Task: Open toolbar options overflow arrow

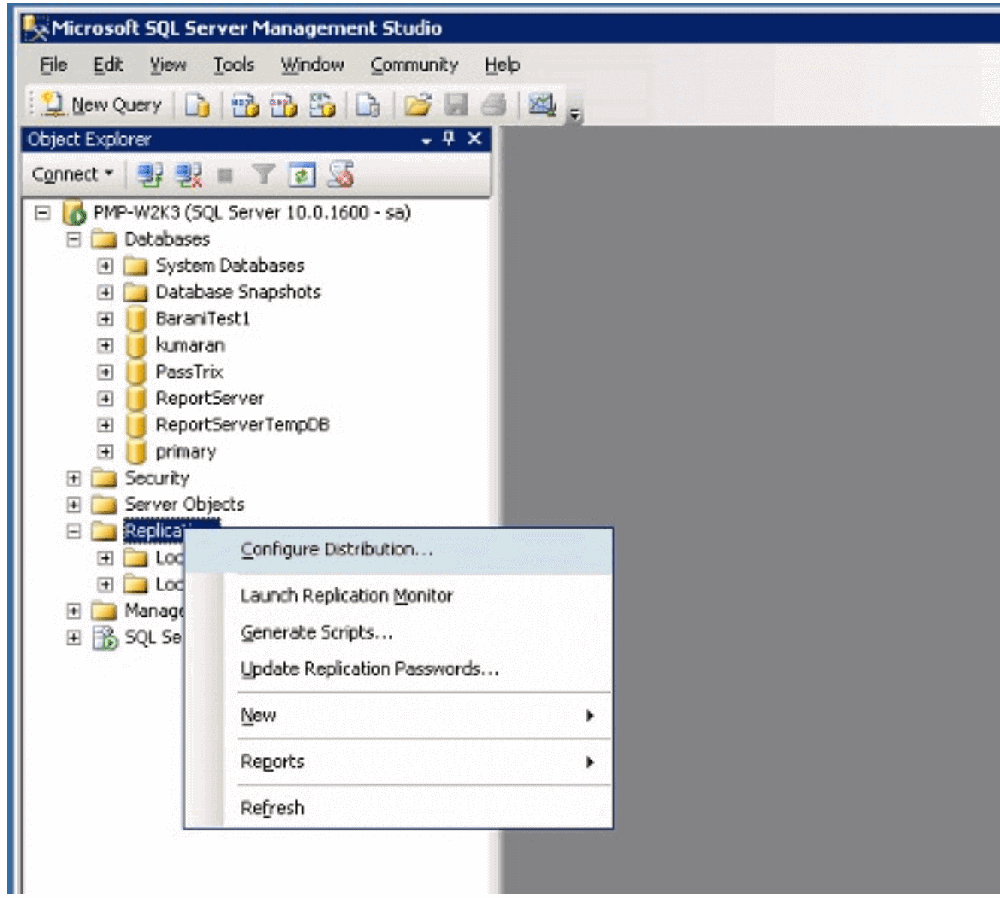Action: 575,114
